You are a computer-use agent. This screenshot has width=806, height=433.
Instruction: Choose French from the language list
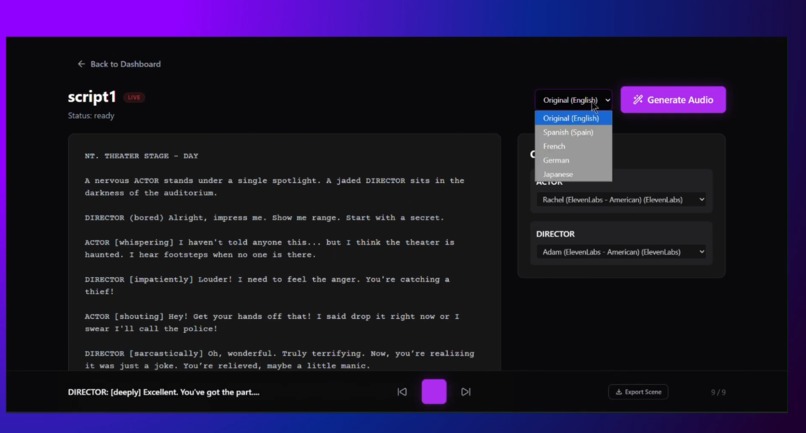point(574,146)
